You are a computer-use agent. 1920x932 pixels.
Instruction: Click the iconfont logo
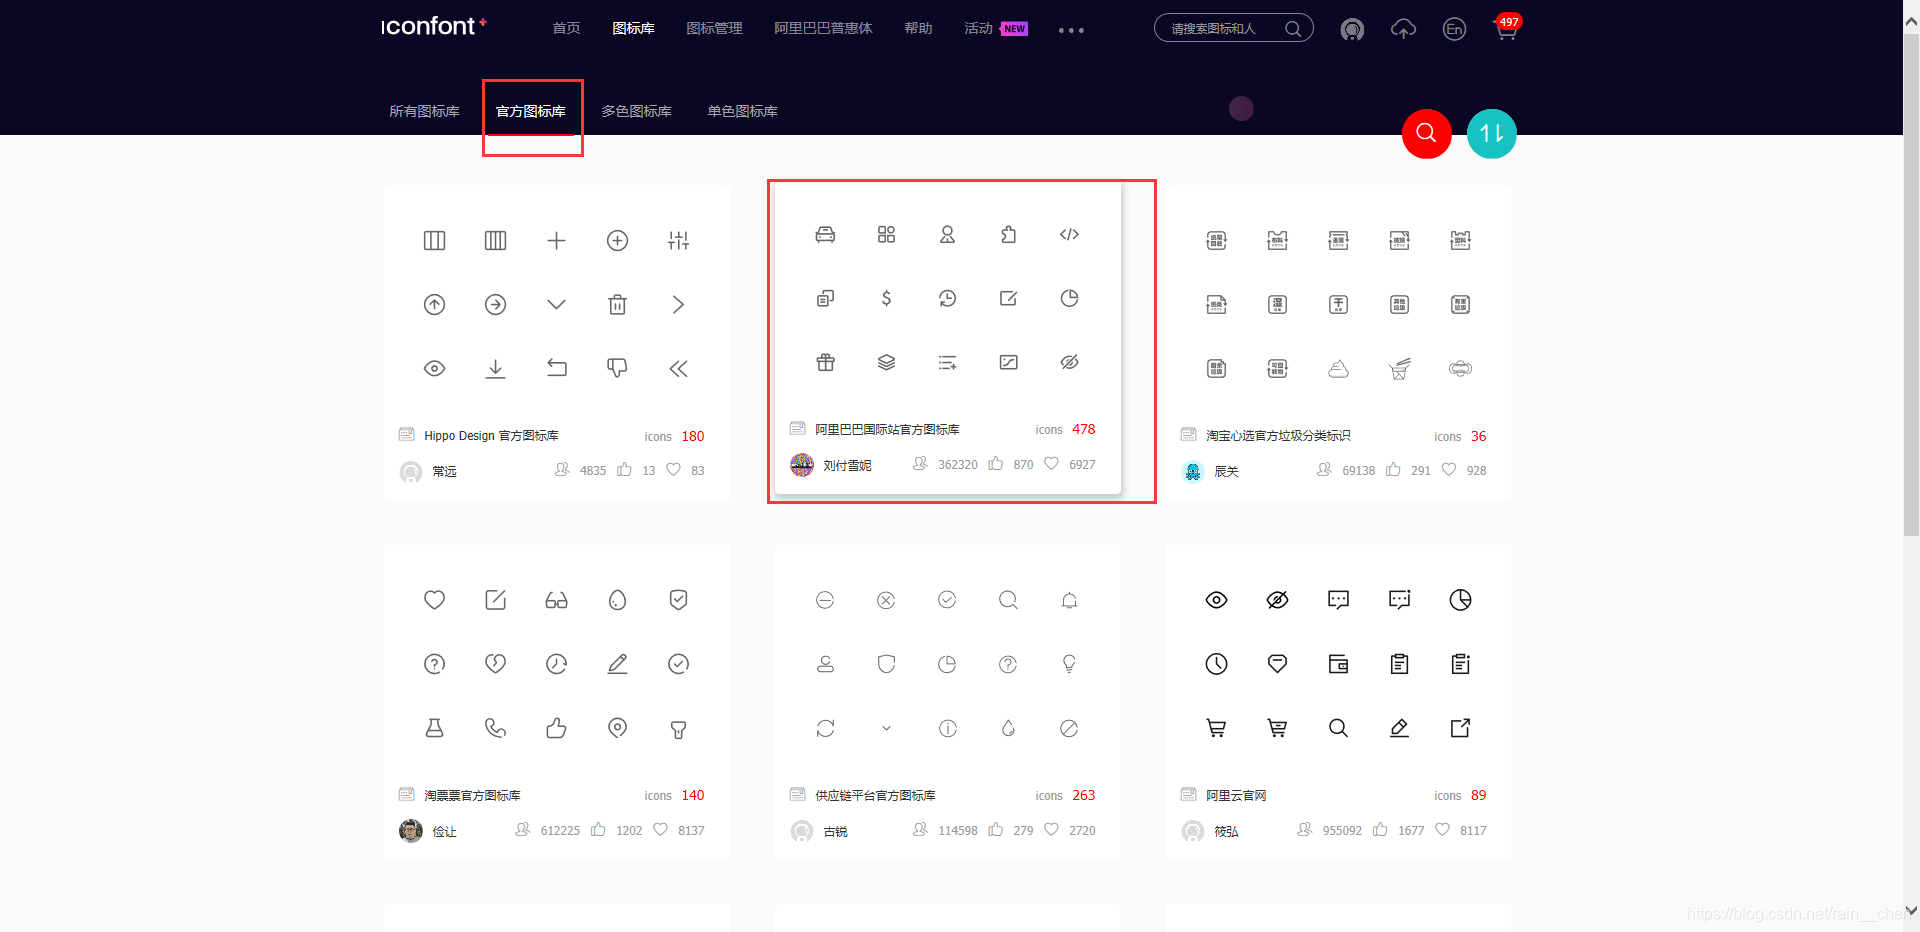pyautogui.click(x=433, y=26)
